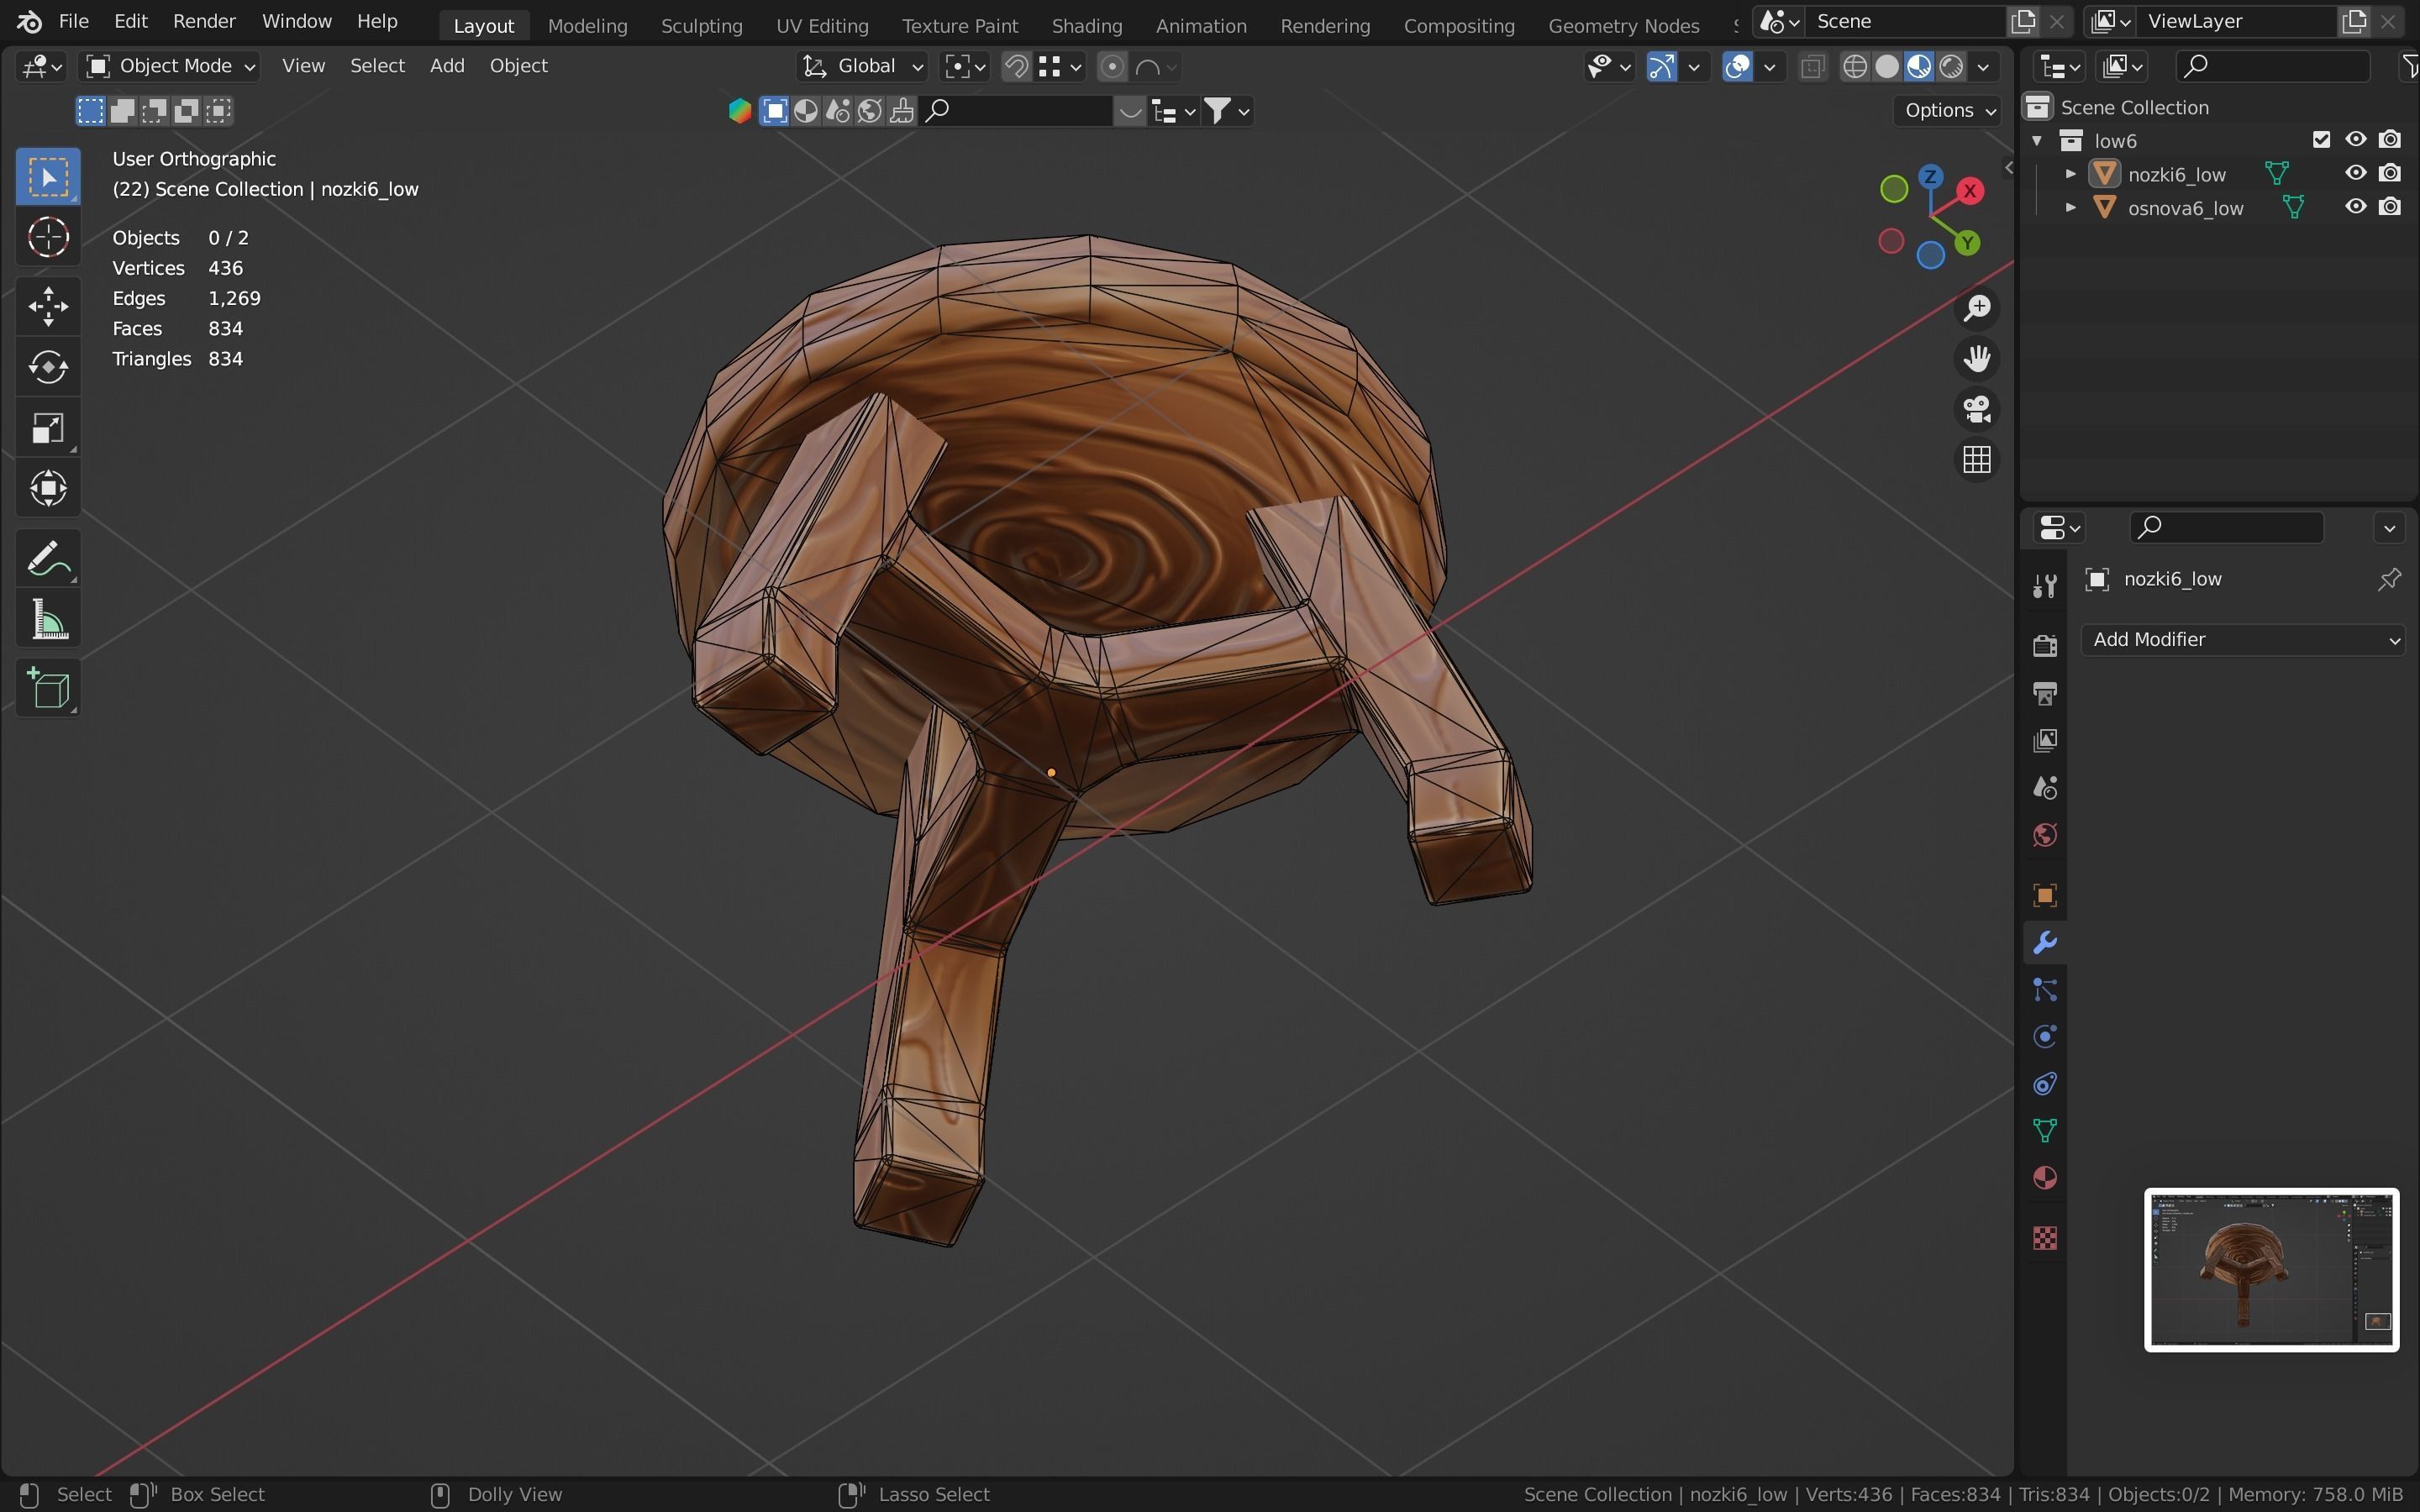Open the Texture checker tab
The width and height of the screenshot is (2420, 1512).
[x=2045, y=1238]
